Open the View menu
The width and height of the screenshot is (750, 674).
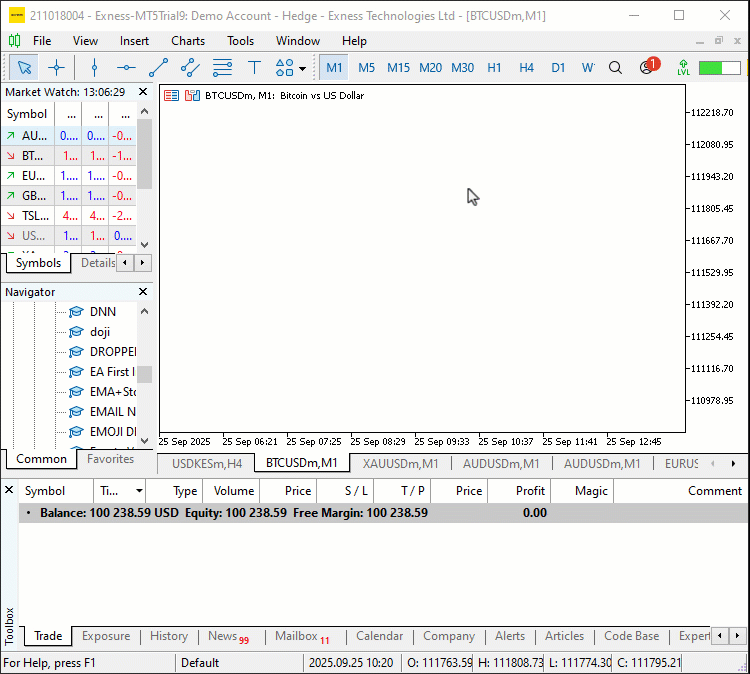85,41
